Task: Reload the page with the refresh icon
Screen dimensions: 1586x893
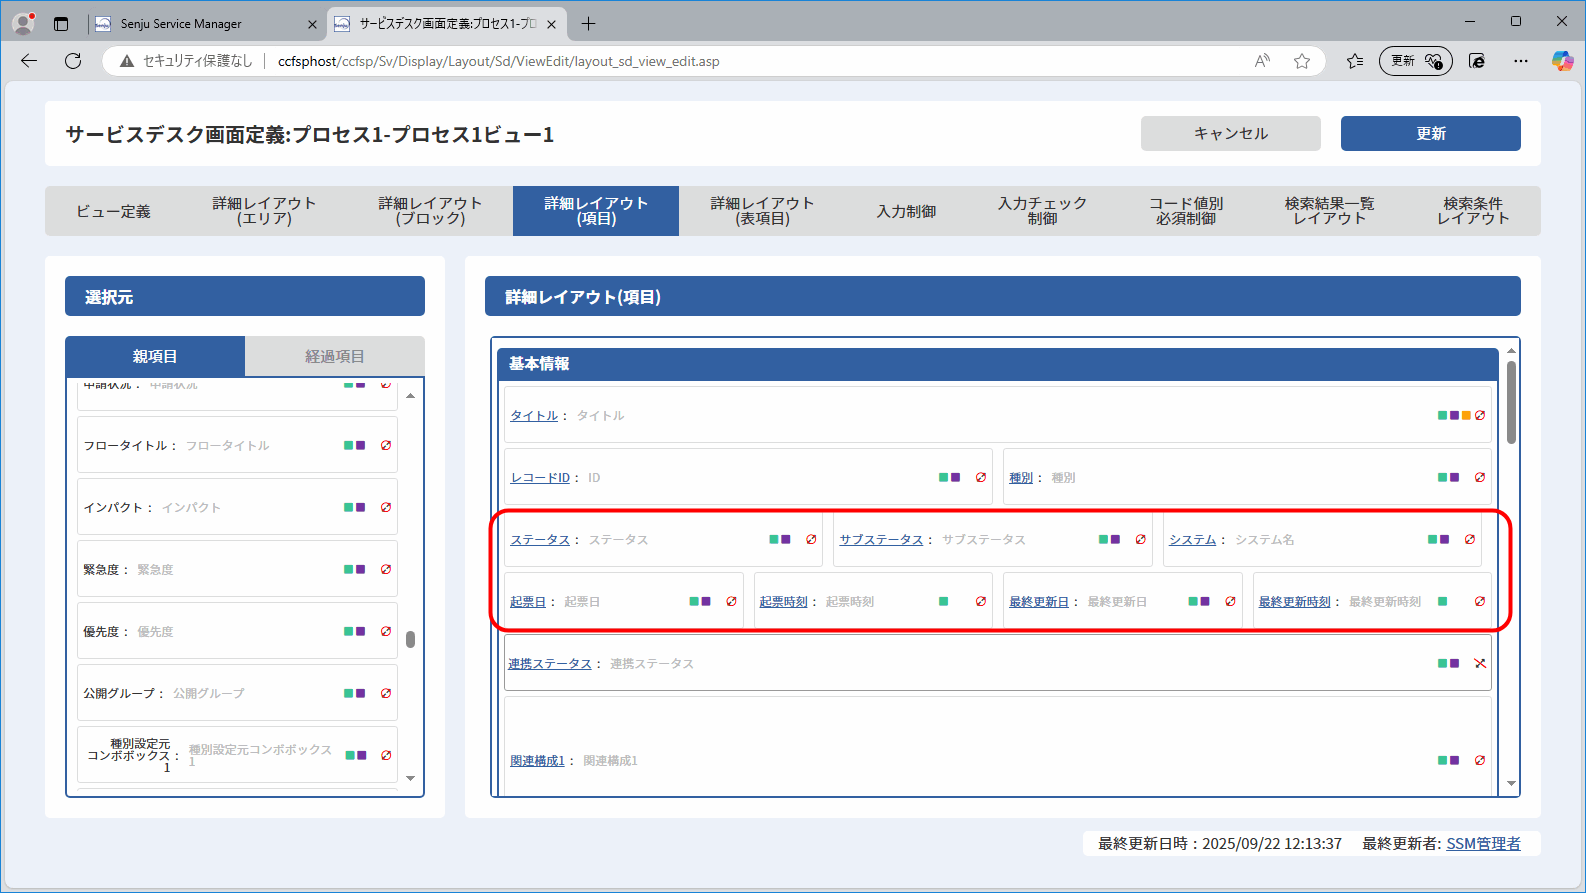Action: click(x=73, y=61)
